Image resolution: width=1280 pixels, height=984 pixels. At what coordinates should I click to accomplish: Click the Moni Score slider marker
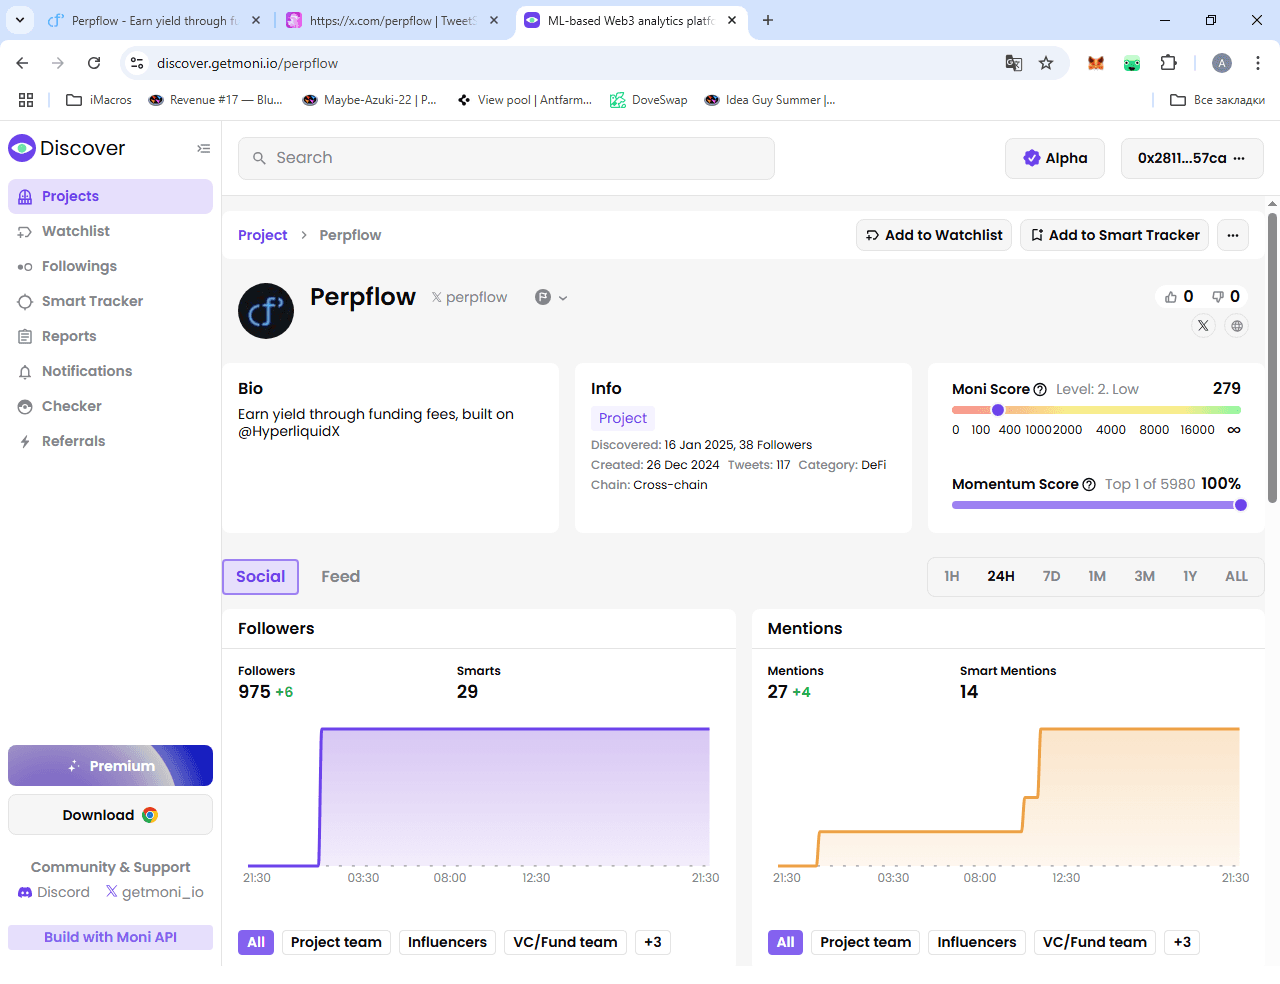pyautogui.click(x=998, y=410)
